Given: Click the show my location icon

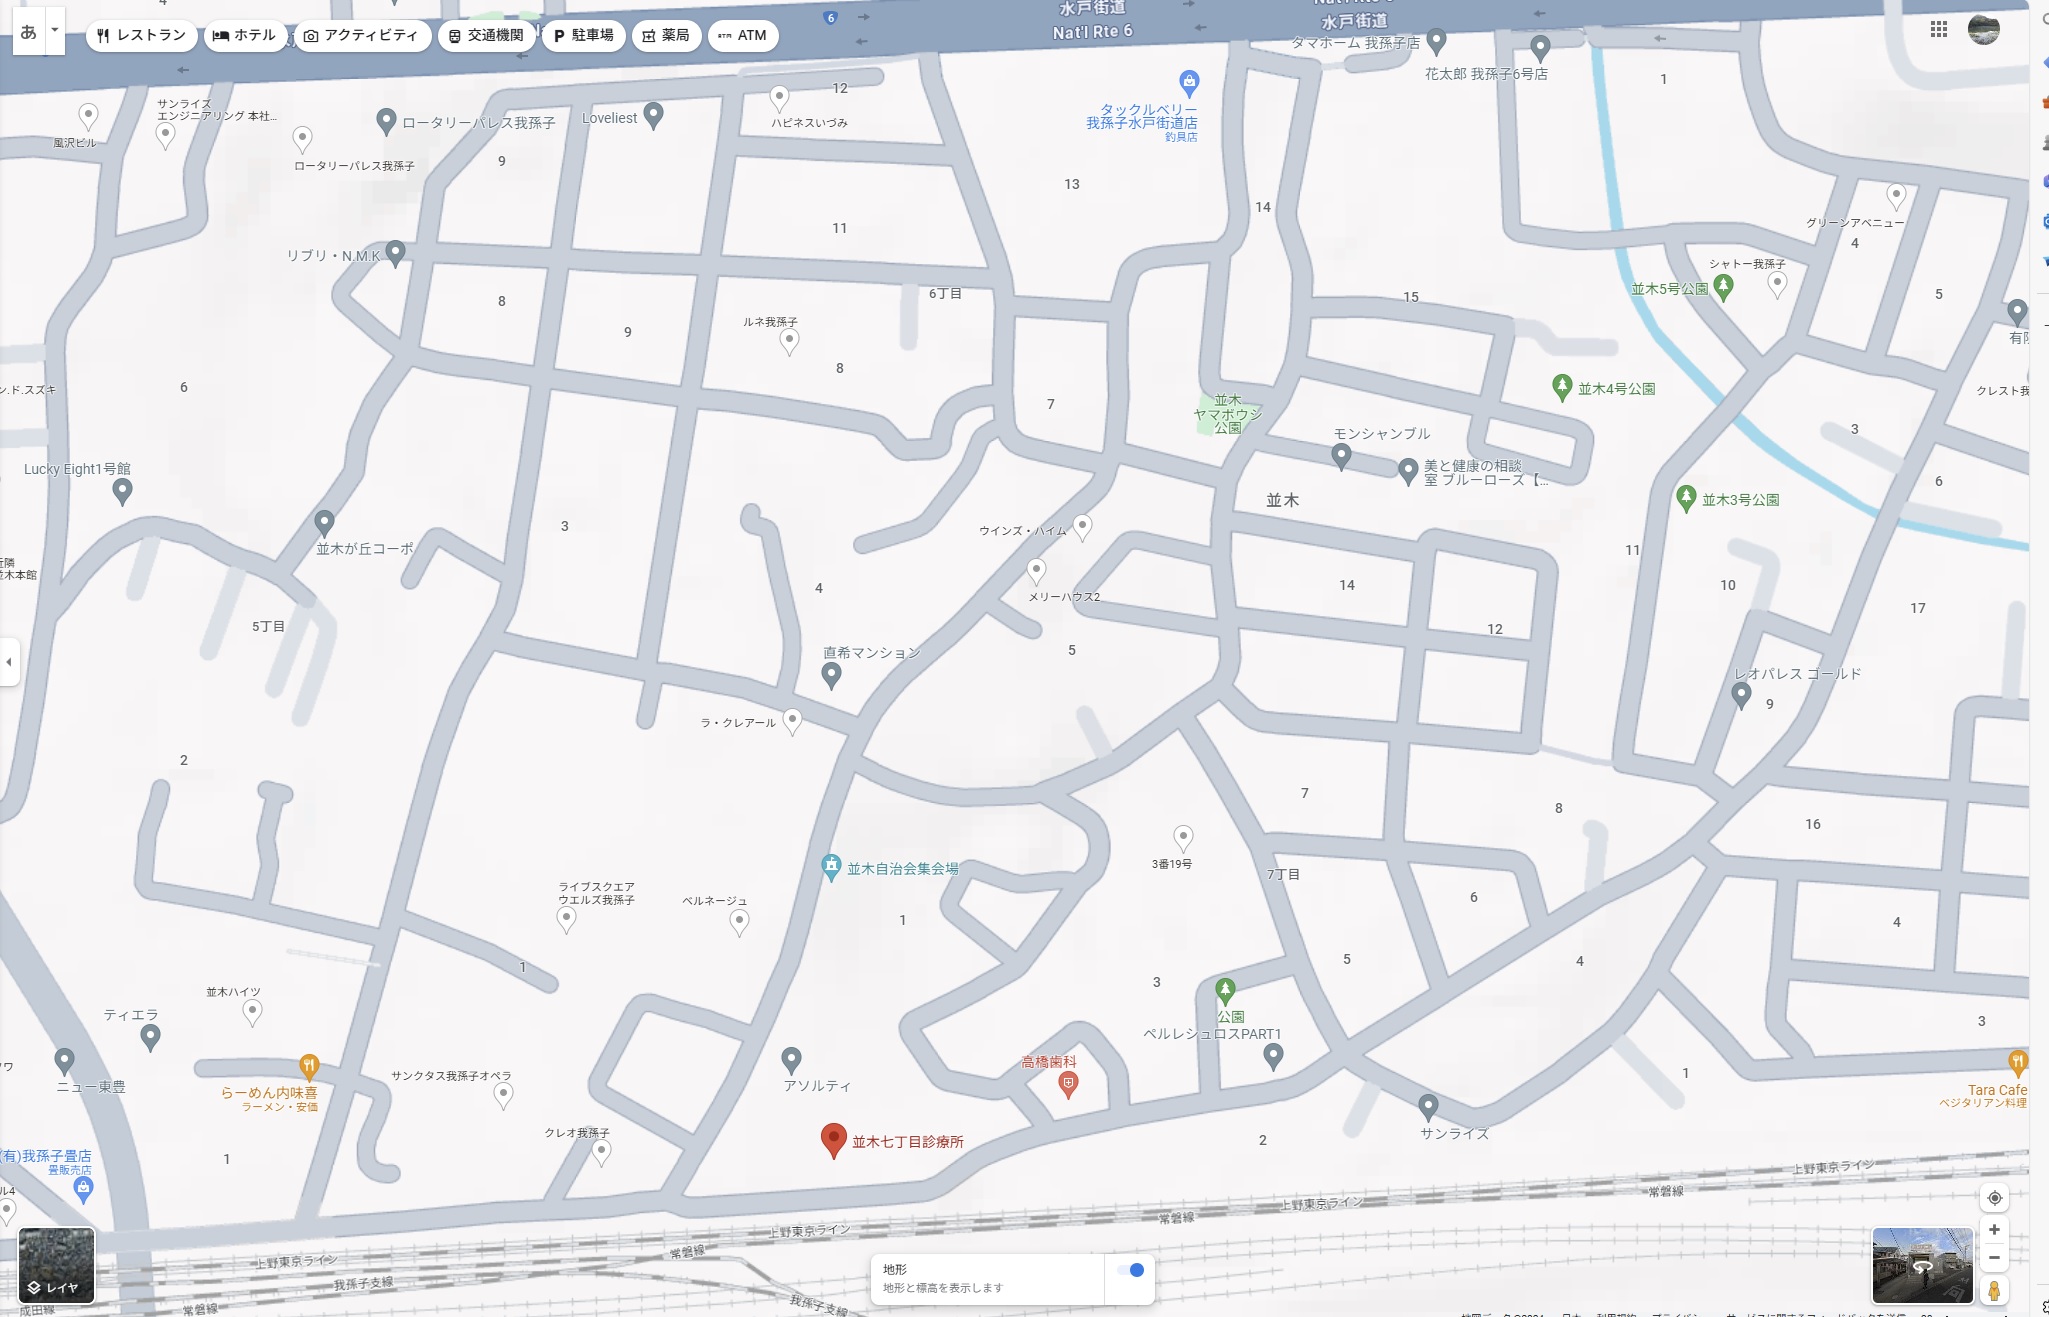Looking at the screenshot, I should 1994,1198.
